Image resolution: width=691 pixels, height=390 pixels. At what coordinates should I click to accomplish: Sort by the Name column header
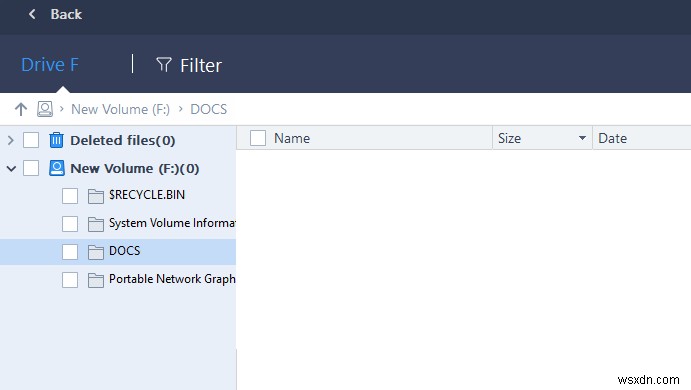(x=292, y=138)
